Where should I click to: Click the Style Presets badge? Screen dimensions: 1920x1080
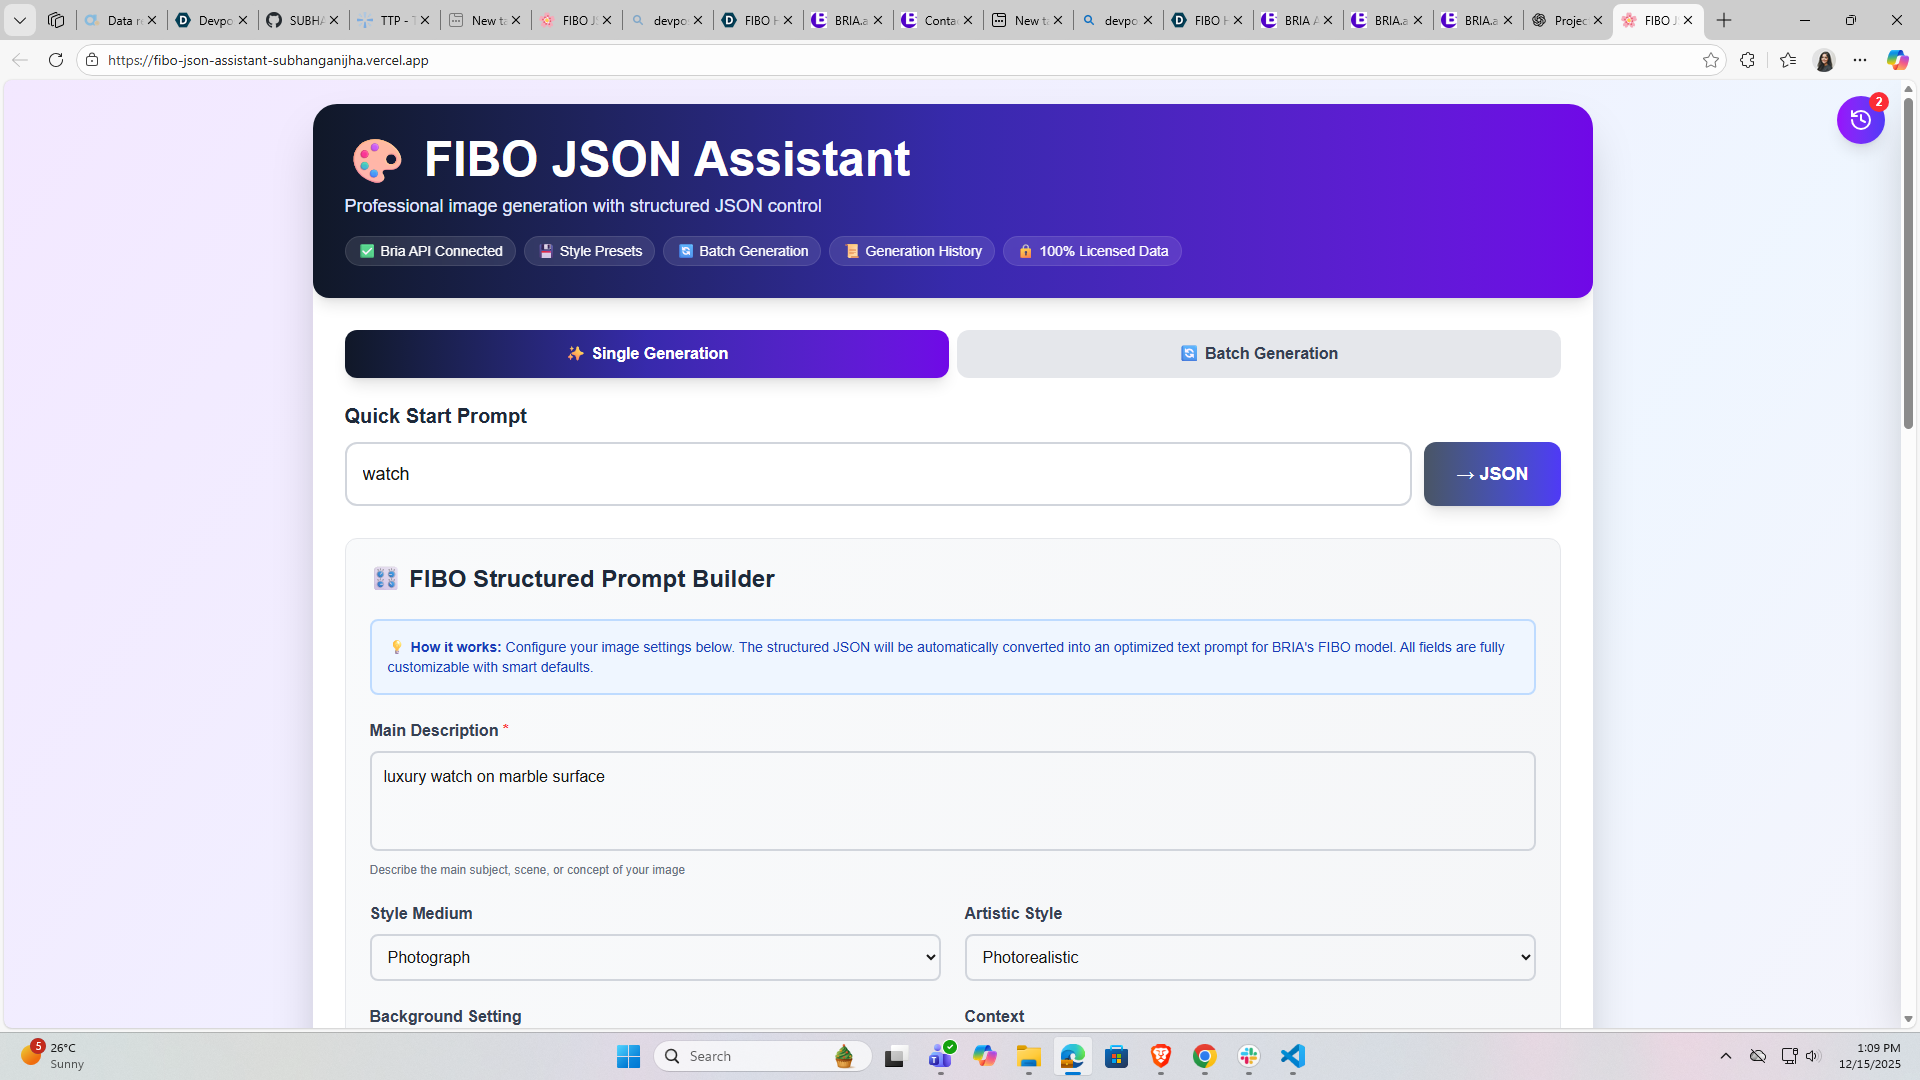589,251
